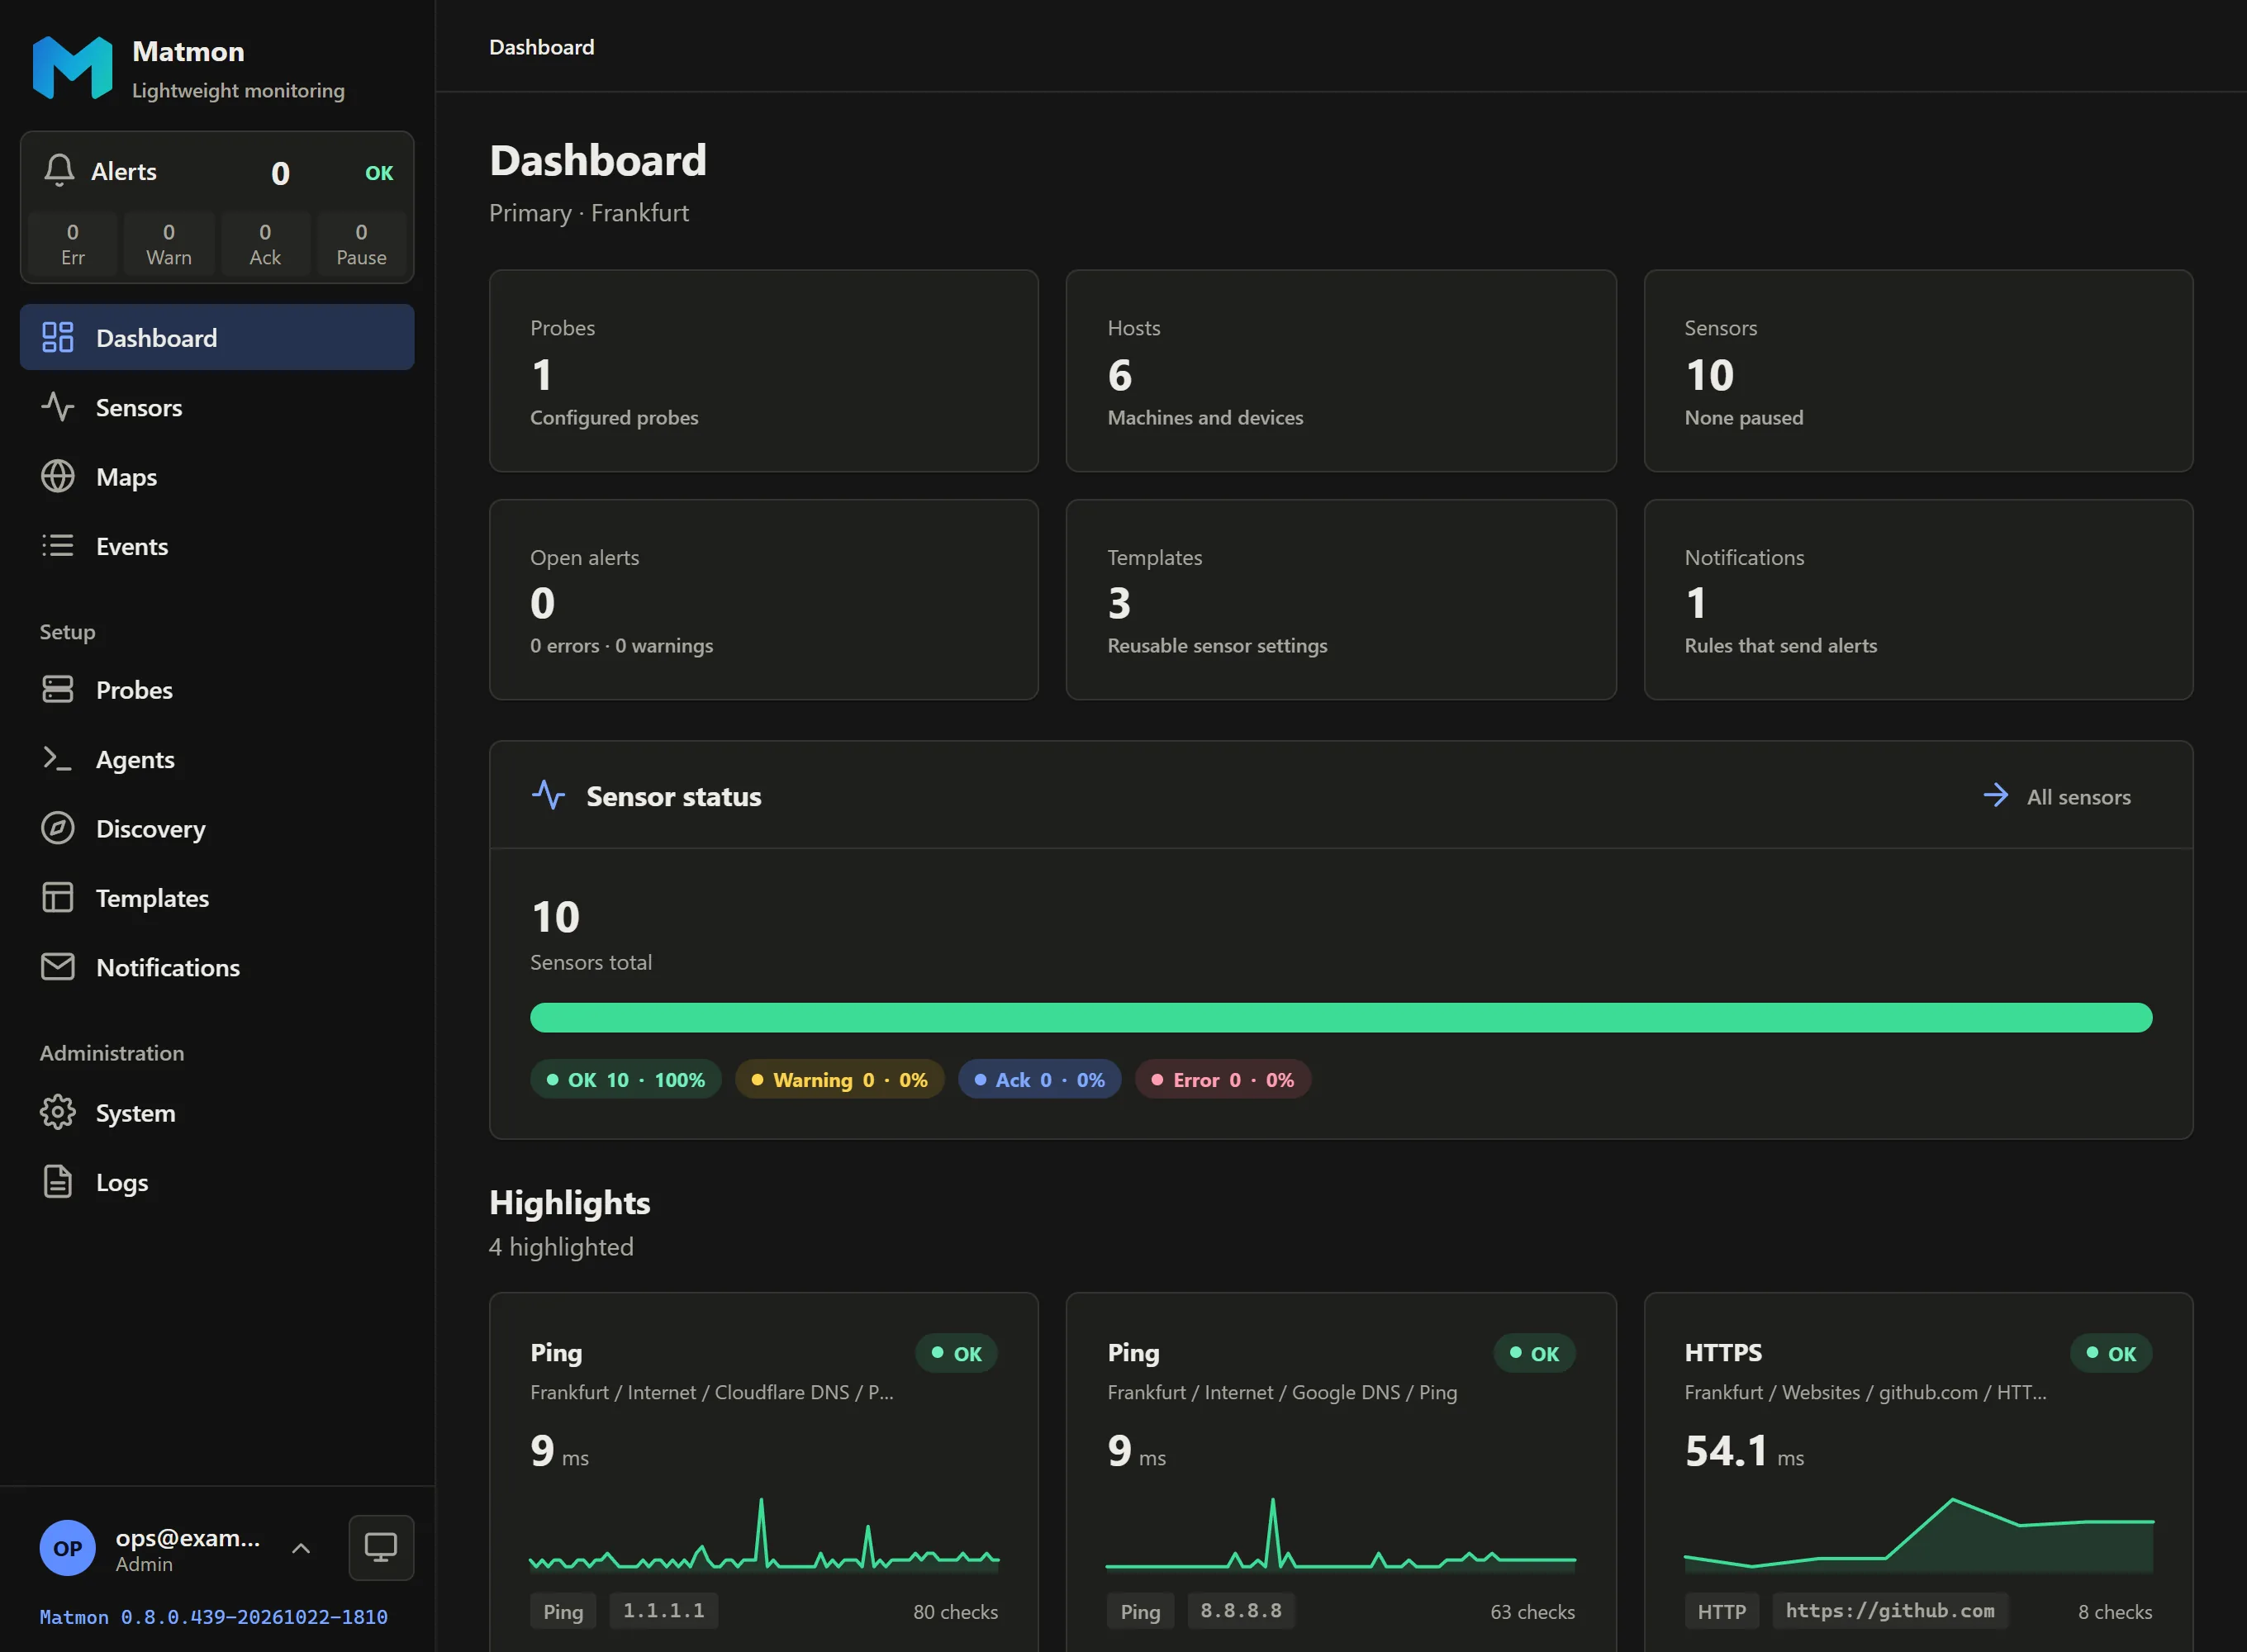Click the Error 0 · 0% status chip
Image resolution: width=2247 pixels, height=1652 pixels.
click(1223, 1080)
